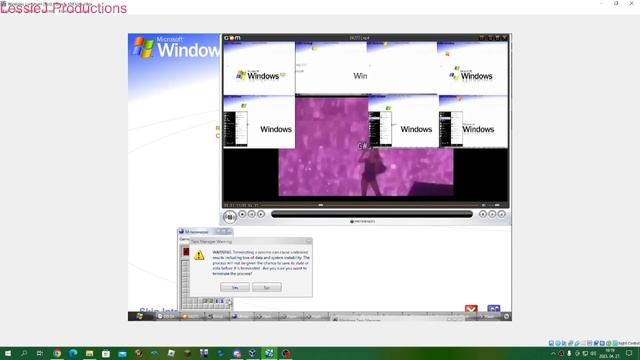Open Microsoft Edge from the taskbar

(x=73, y=353)
